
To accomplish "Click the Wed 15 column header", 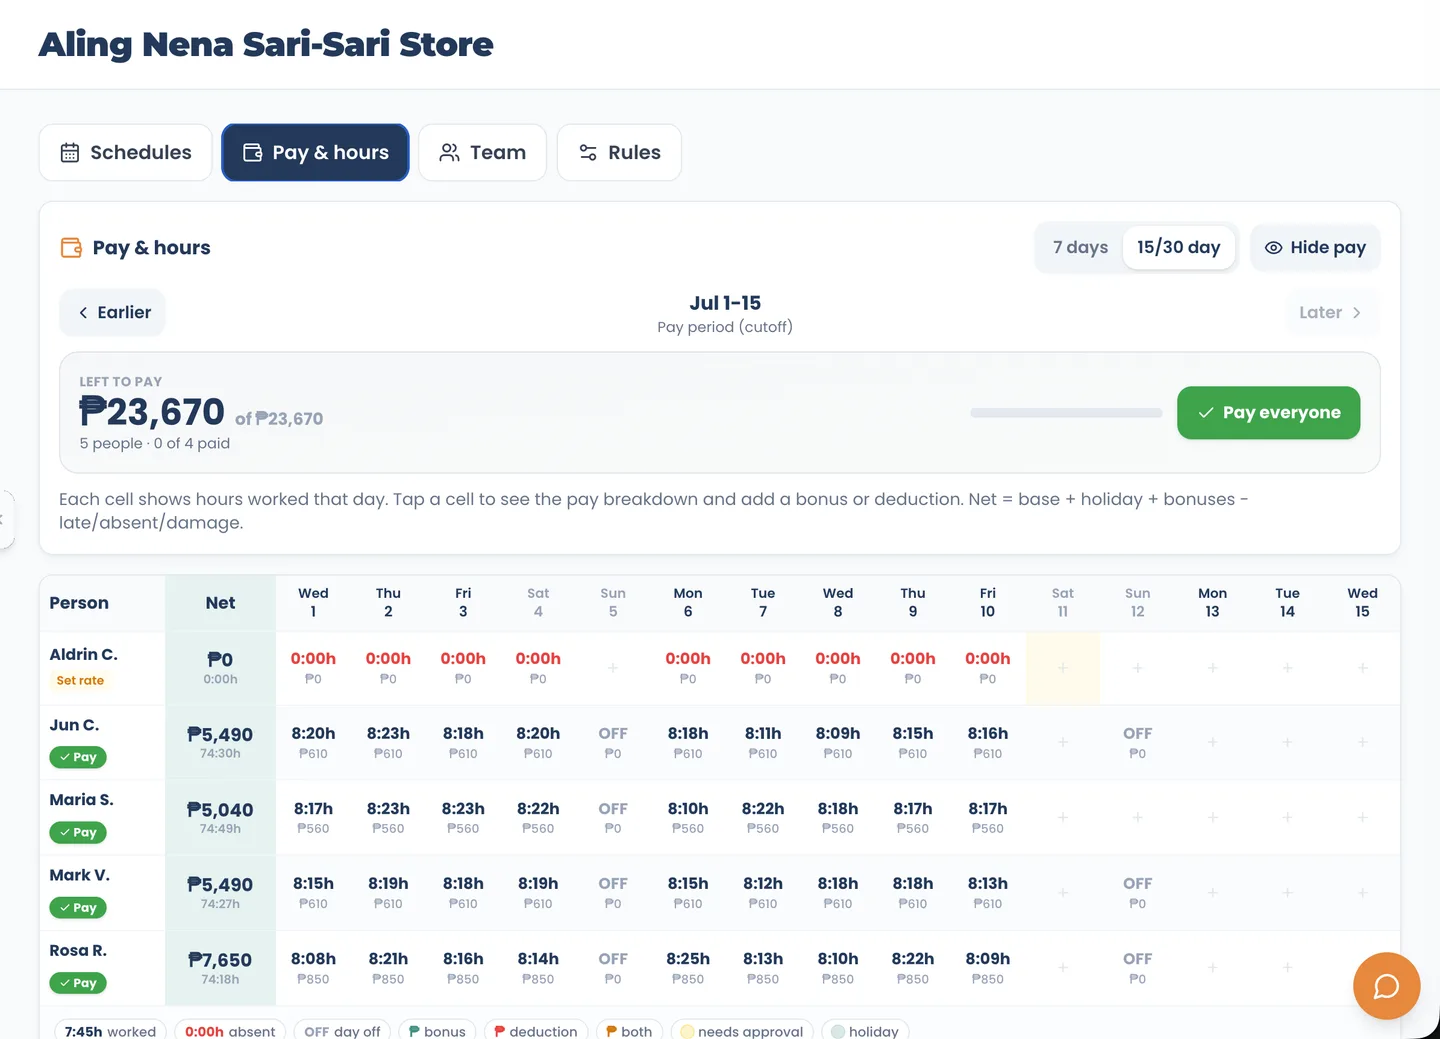I will 1362,603.
